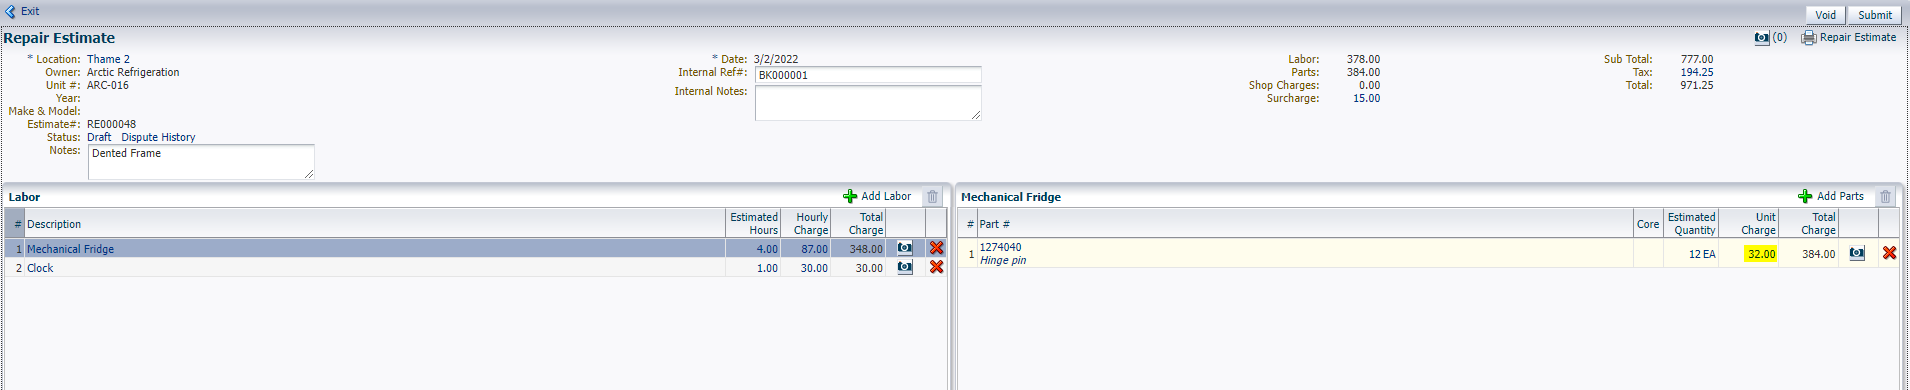Click total charge 348.00 labor cell
This screenshot has width=1910, height=390.
pyautogui.click(x=858, y=249)
